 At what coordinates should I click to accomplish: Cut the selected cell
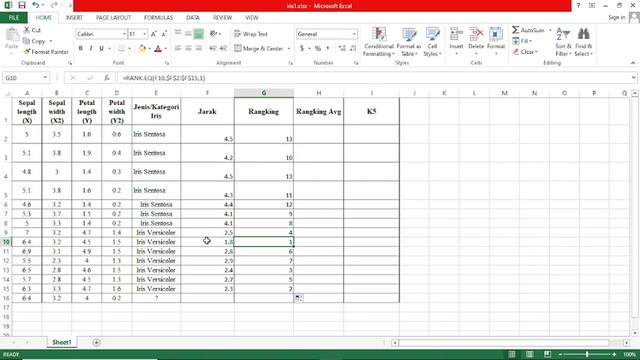click(32, 30)
